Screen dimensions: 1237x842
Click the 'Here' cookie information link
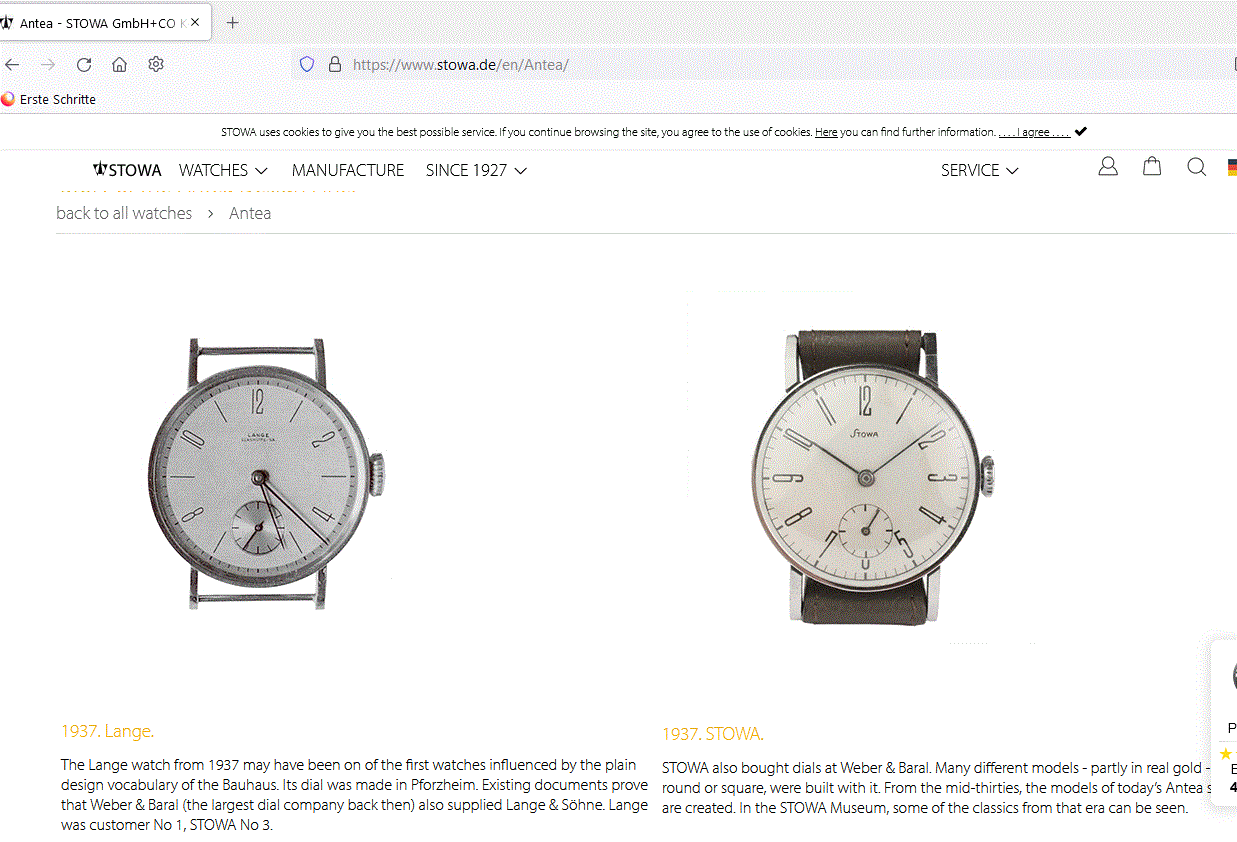(x=826, y=132)
